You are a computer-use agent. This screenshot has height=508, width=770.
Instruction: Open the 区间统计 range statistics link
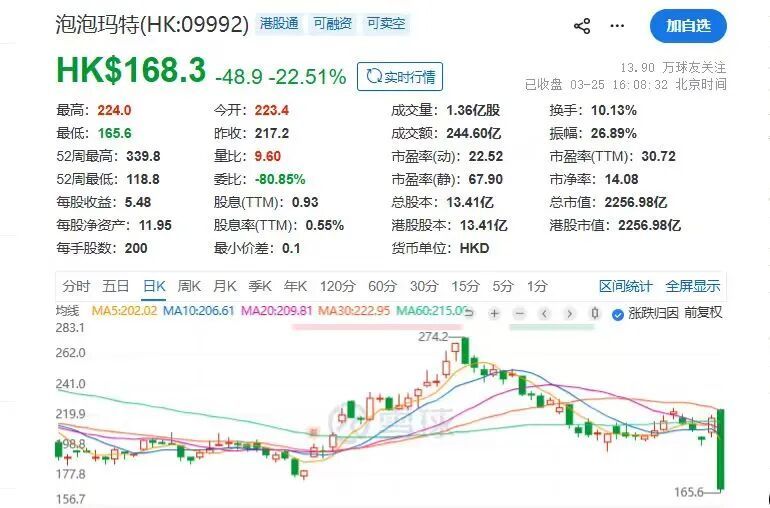[625, 286]
